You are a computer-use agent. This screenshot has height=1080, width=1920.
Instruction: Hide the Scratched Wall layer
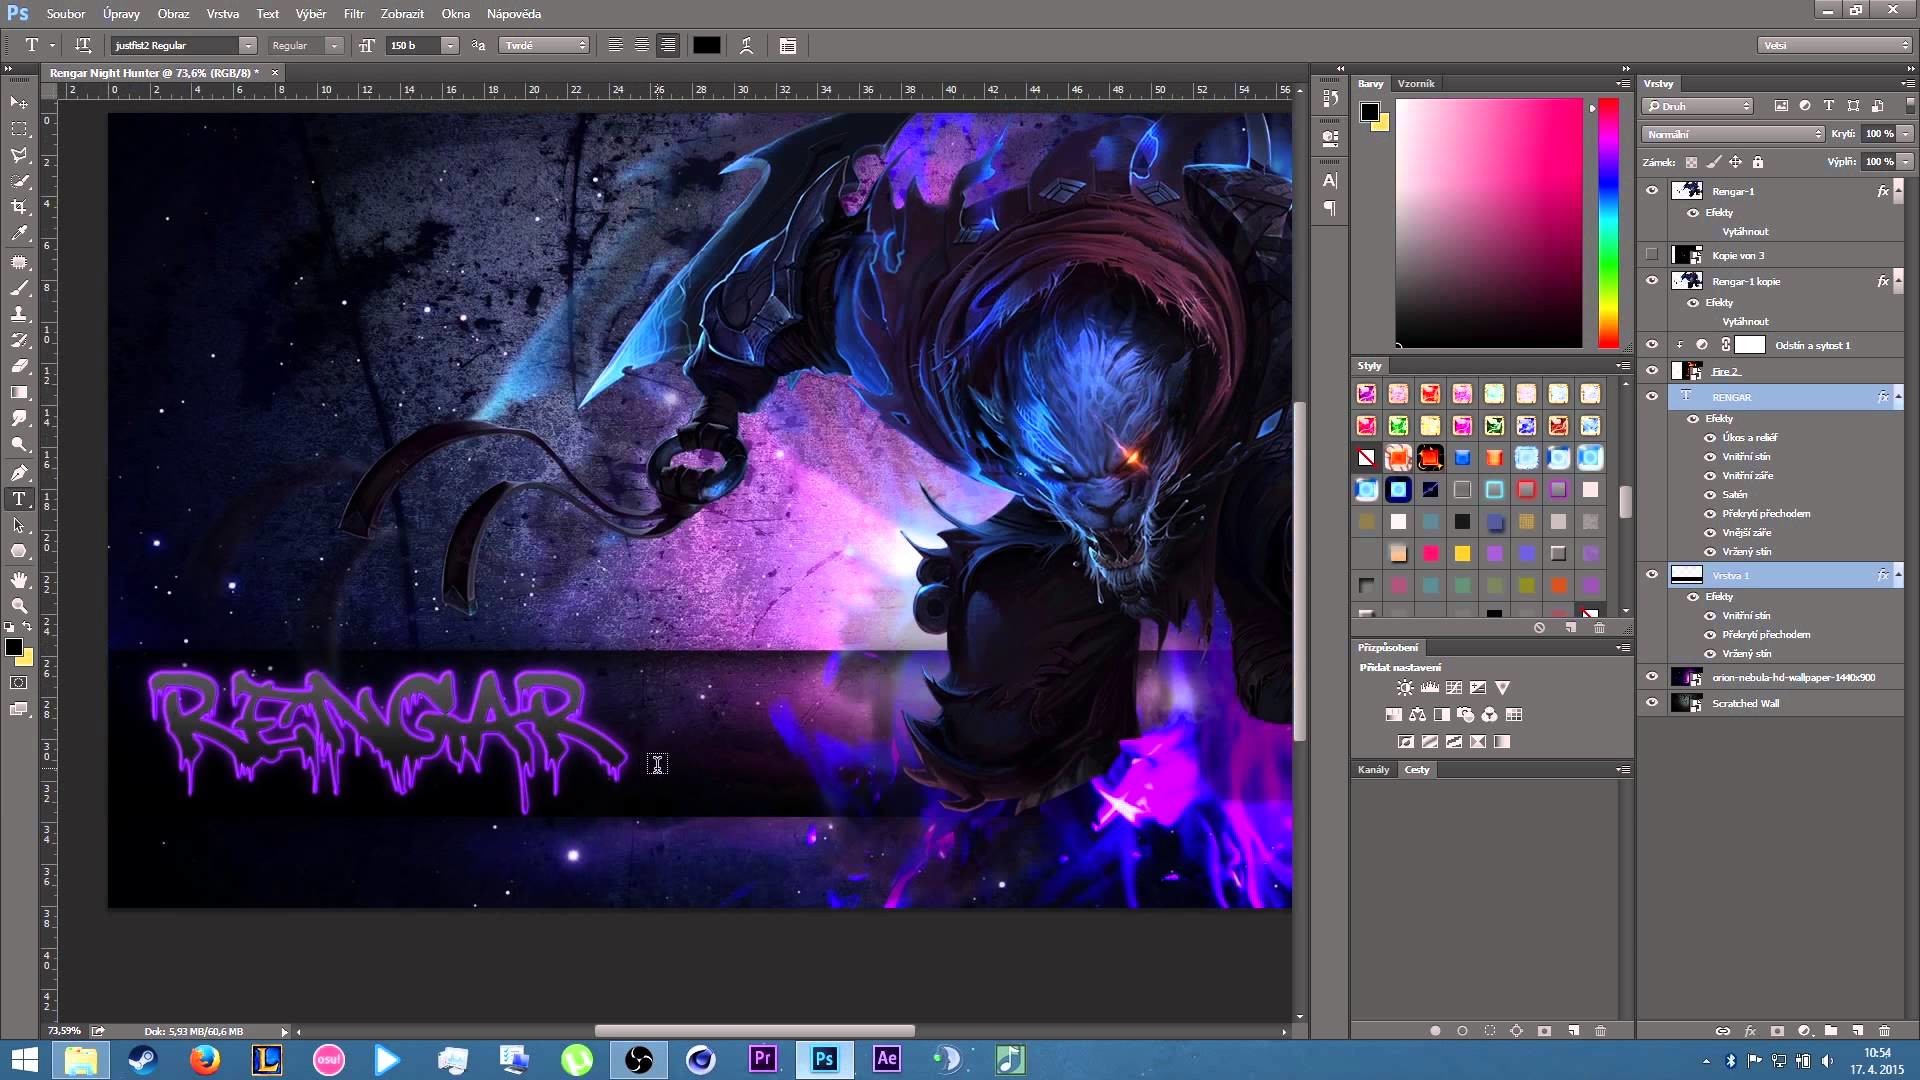[1652, 703]
